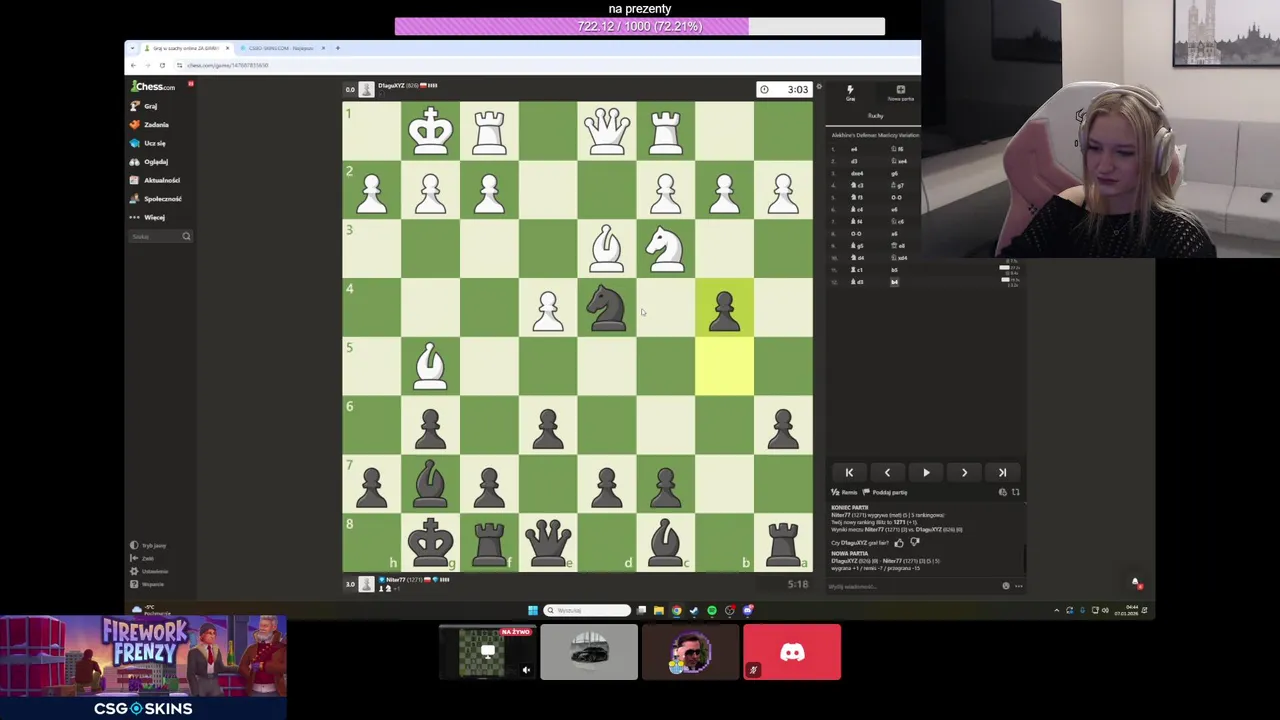Viewport: 1280px width, 720px height.
Task: Expand the Więcej menu
Action: [x=148, y=217]
